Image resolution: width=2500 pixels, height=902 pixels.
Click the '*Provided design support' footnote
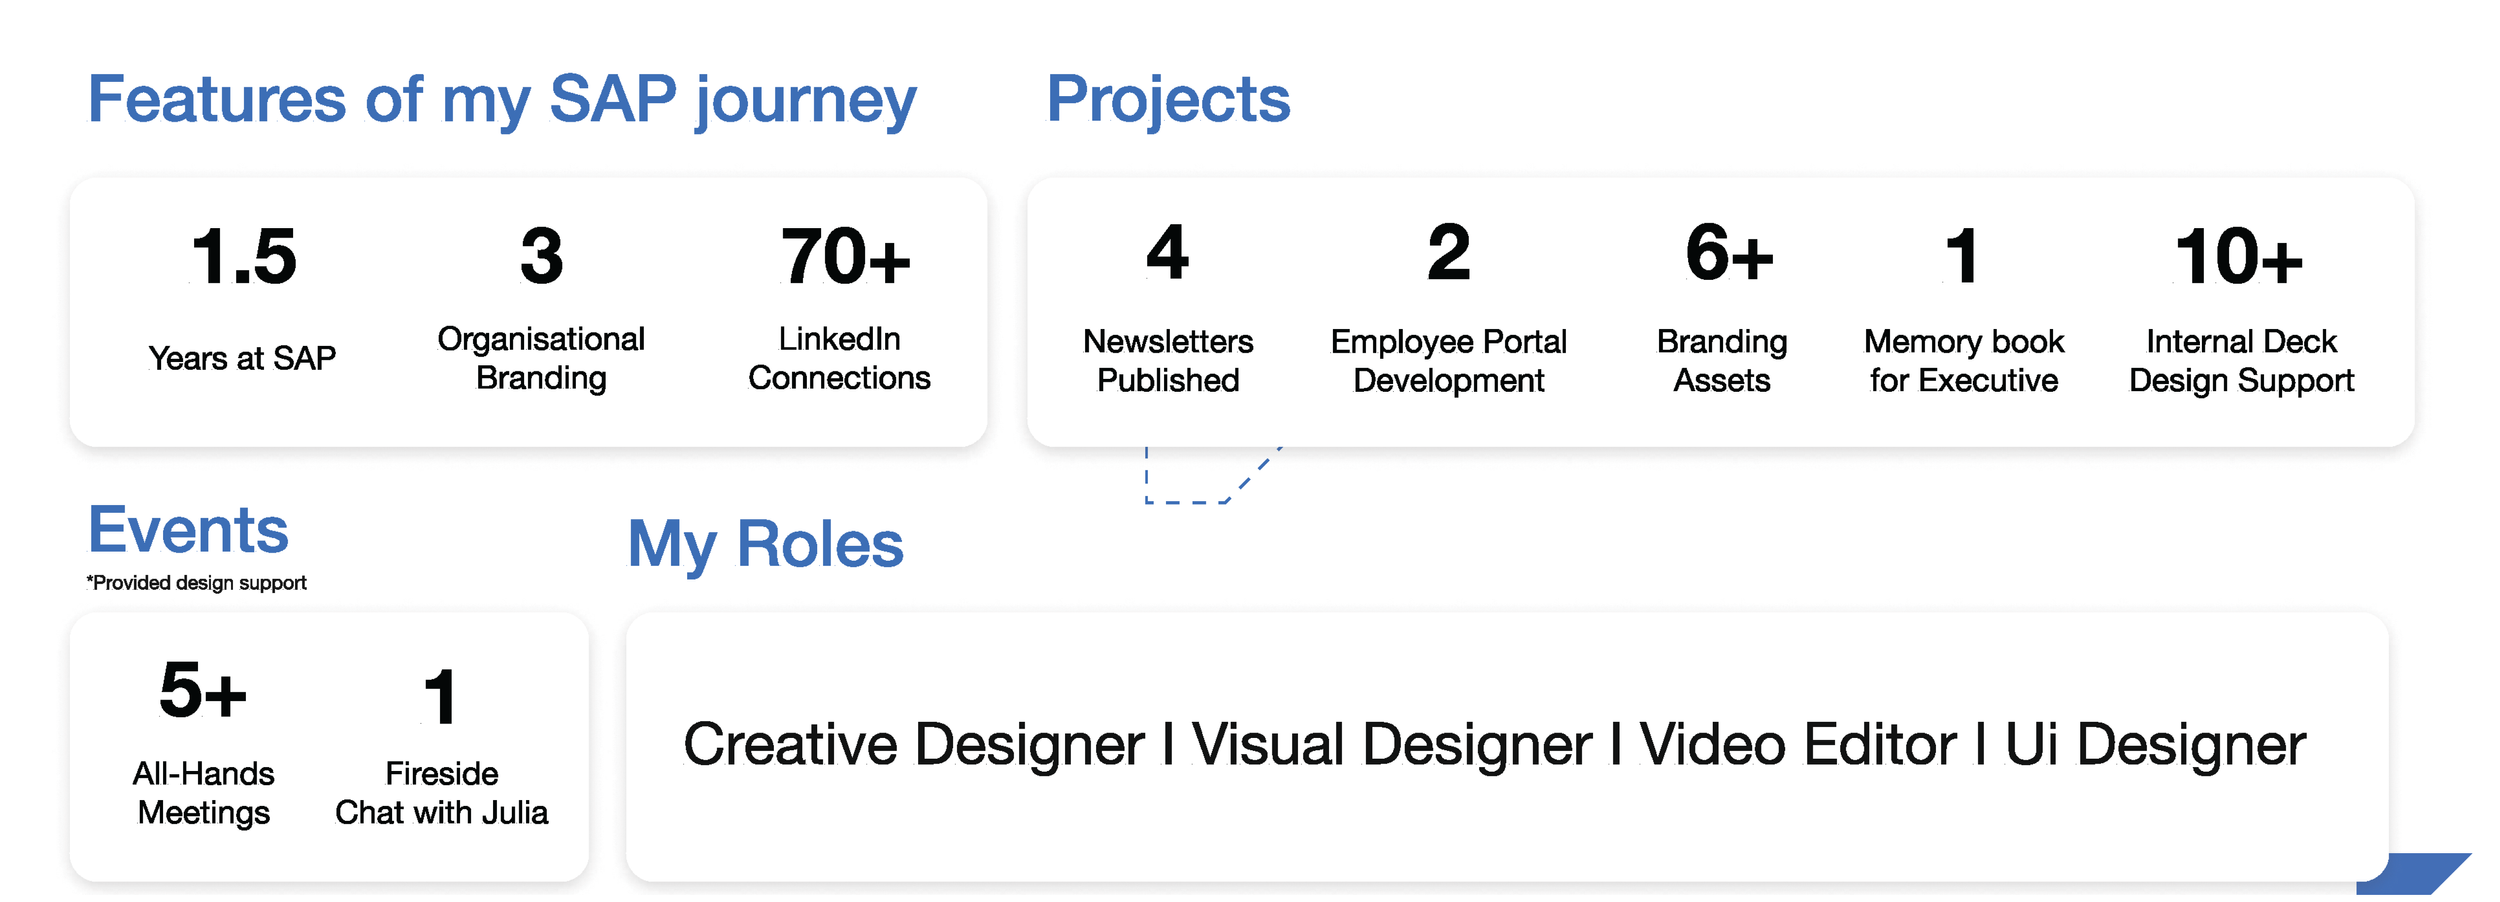[x=196, y=582]
